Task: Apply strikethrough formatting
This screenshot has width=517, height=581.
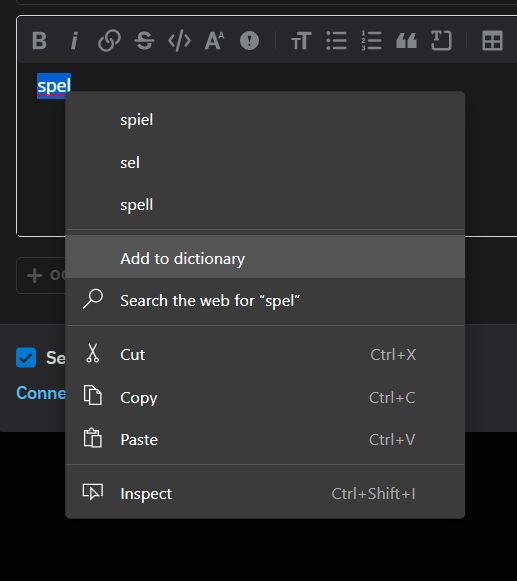Action: 144,40
